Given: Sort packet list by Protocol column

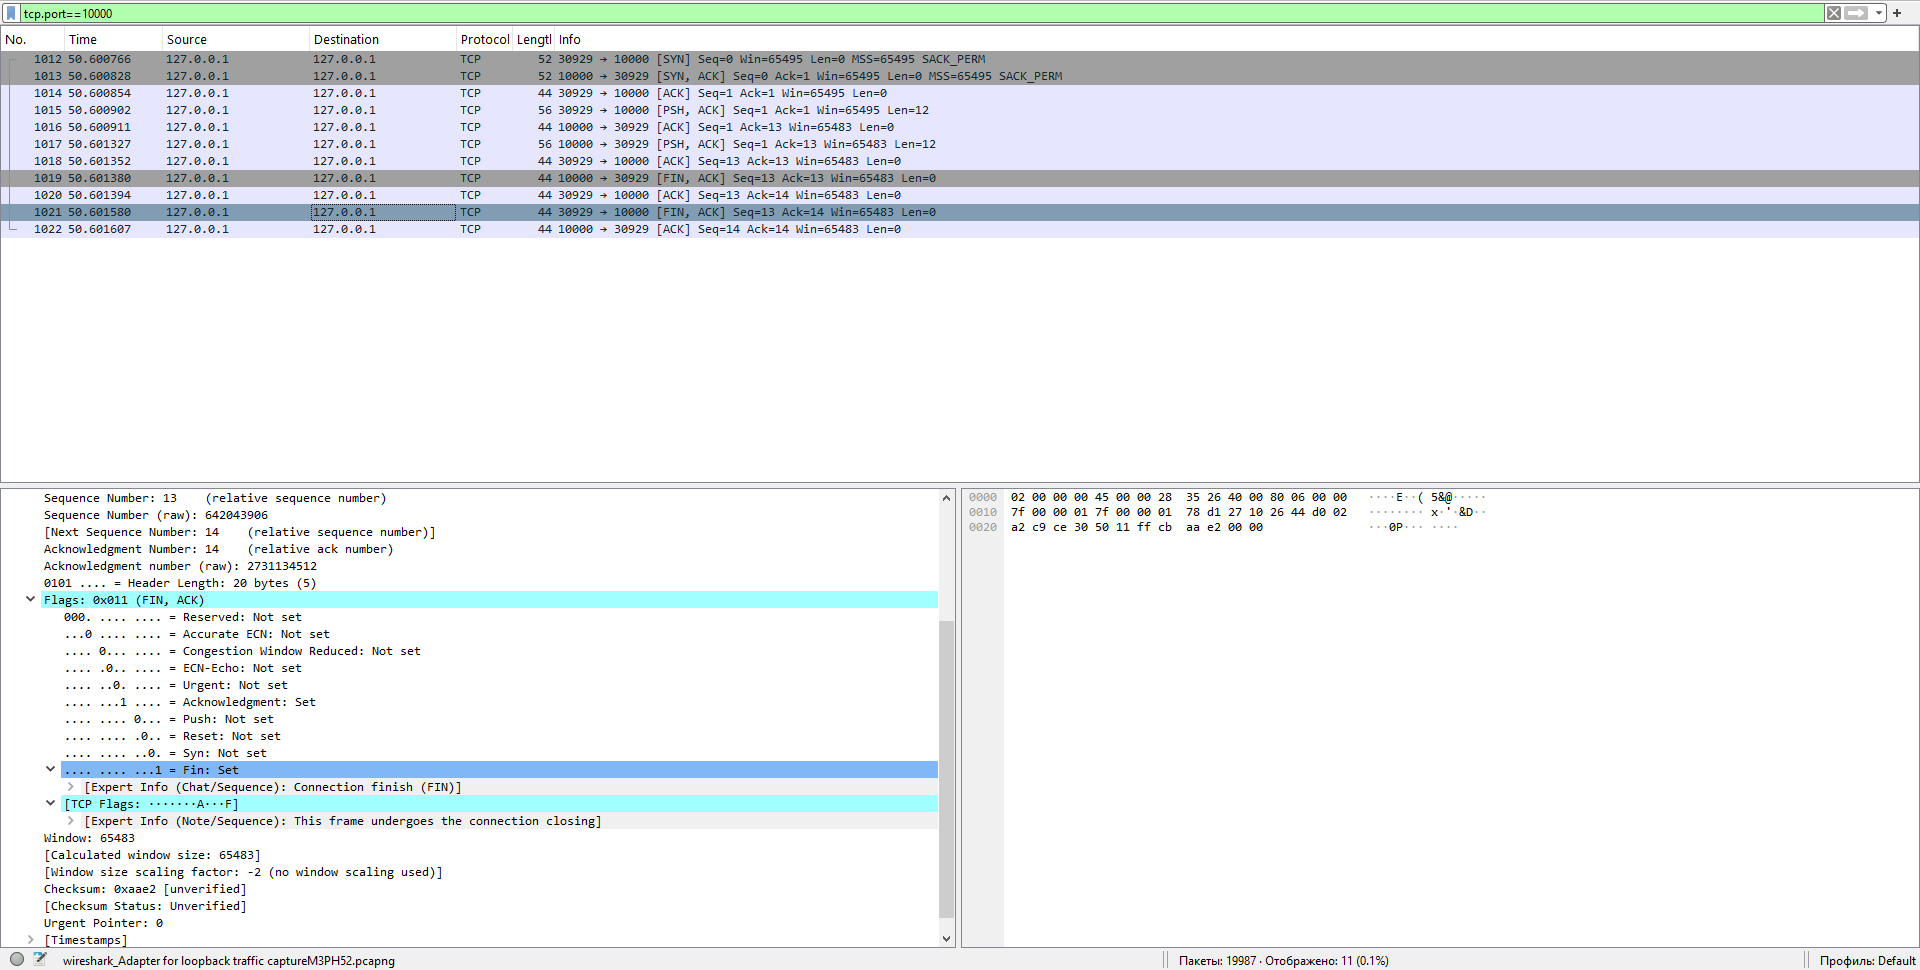Looking at the screenshot, I should (x=484, y=40).
